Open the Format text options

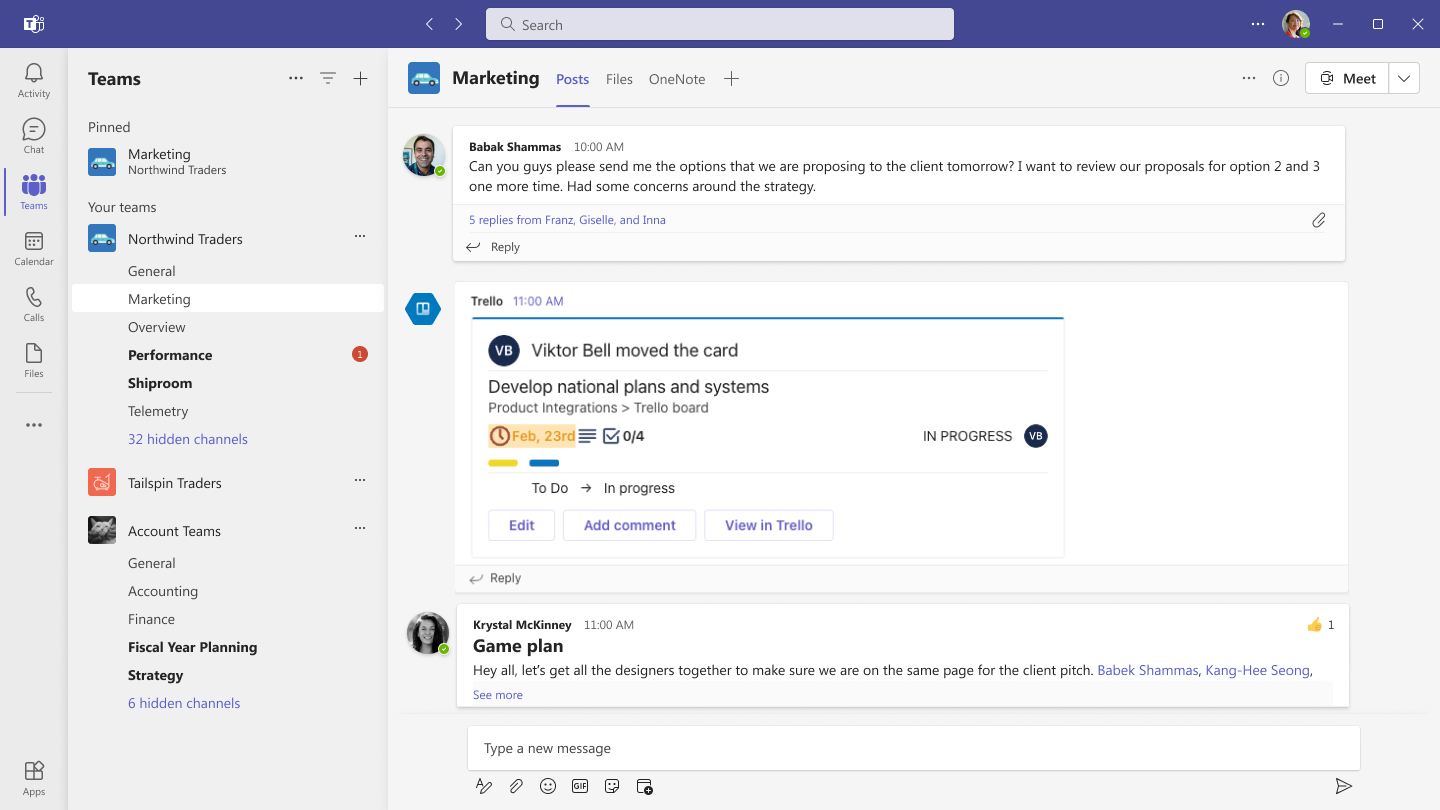(484, 786)
